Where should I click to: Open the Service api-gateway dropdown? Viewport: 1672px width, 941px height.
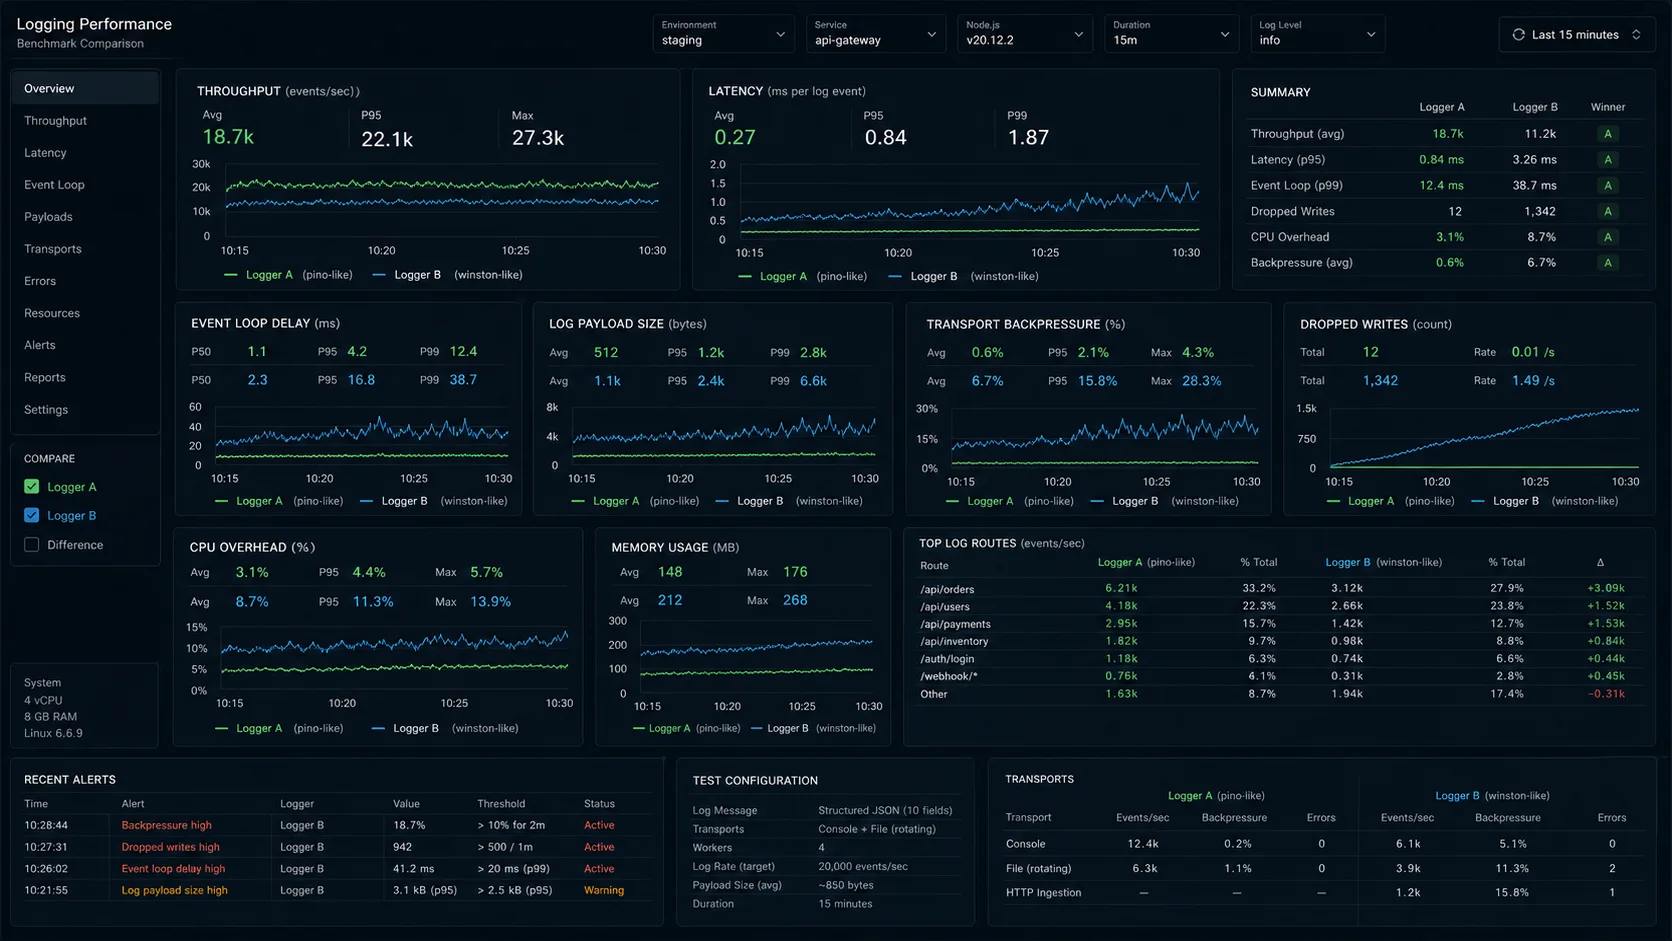[x=876, y=33]
